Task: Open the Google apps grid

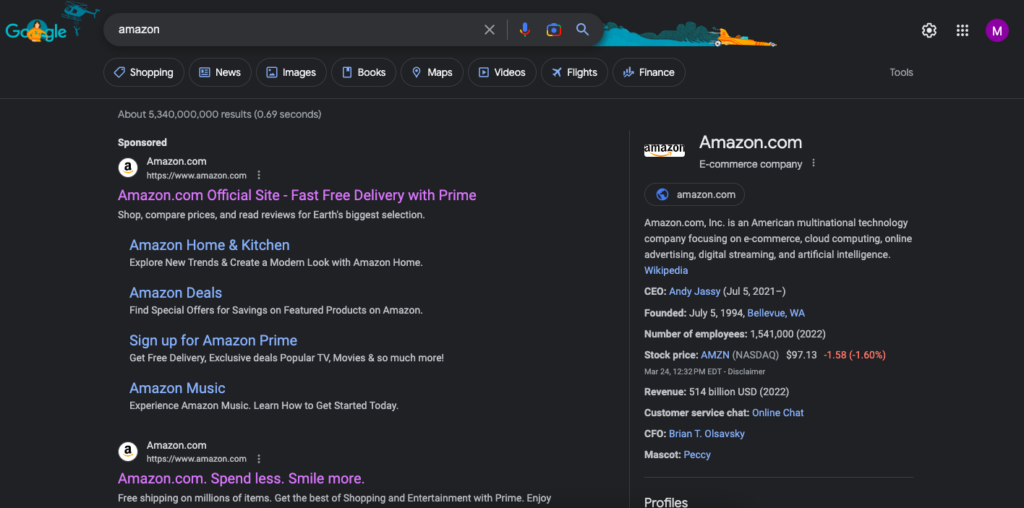Action: point(962,30)
